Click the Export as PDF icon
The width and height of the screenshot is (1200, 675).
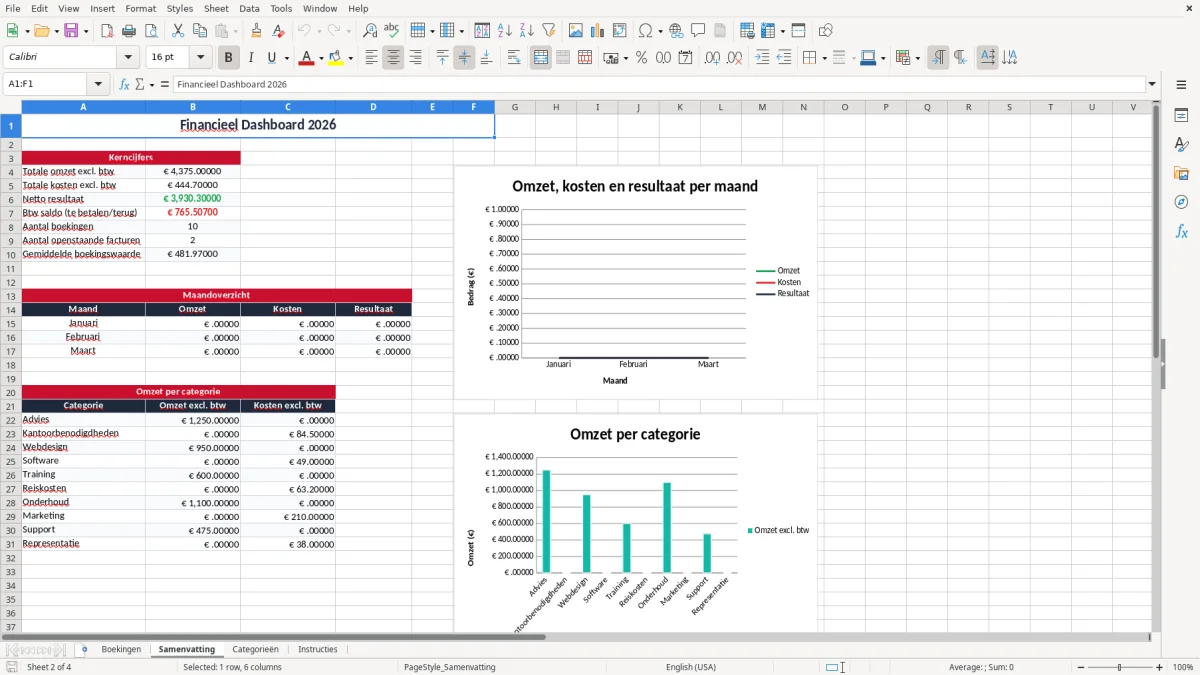107,31
